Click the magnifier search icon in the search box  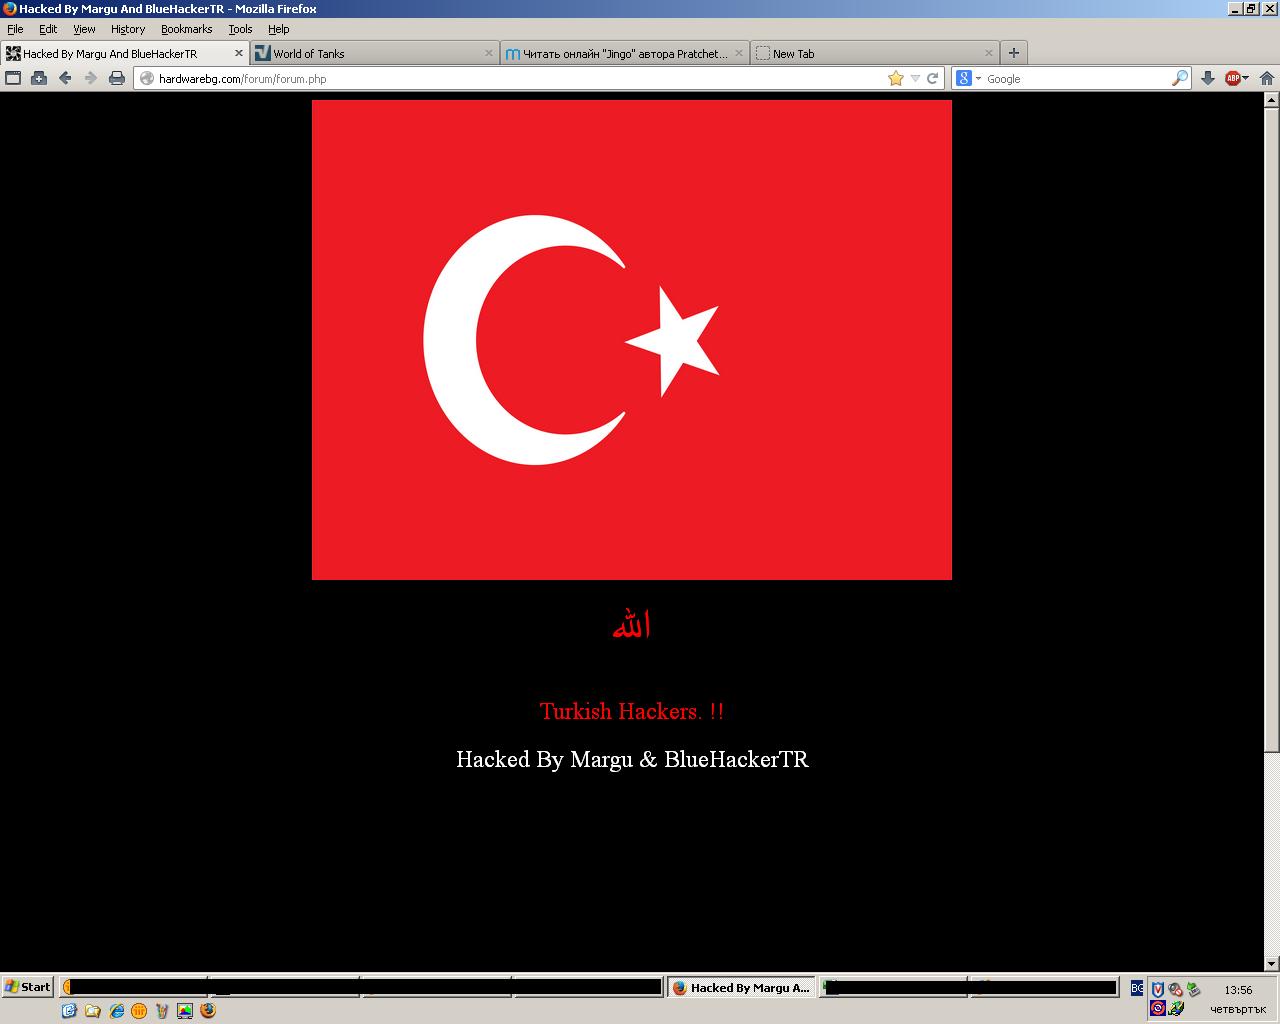click(x=1180, y=78)
